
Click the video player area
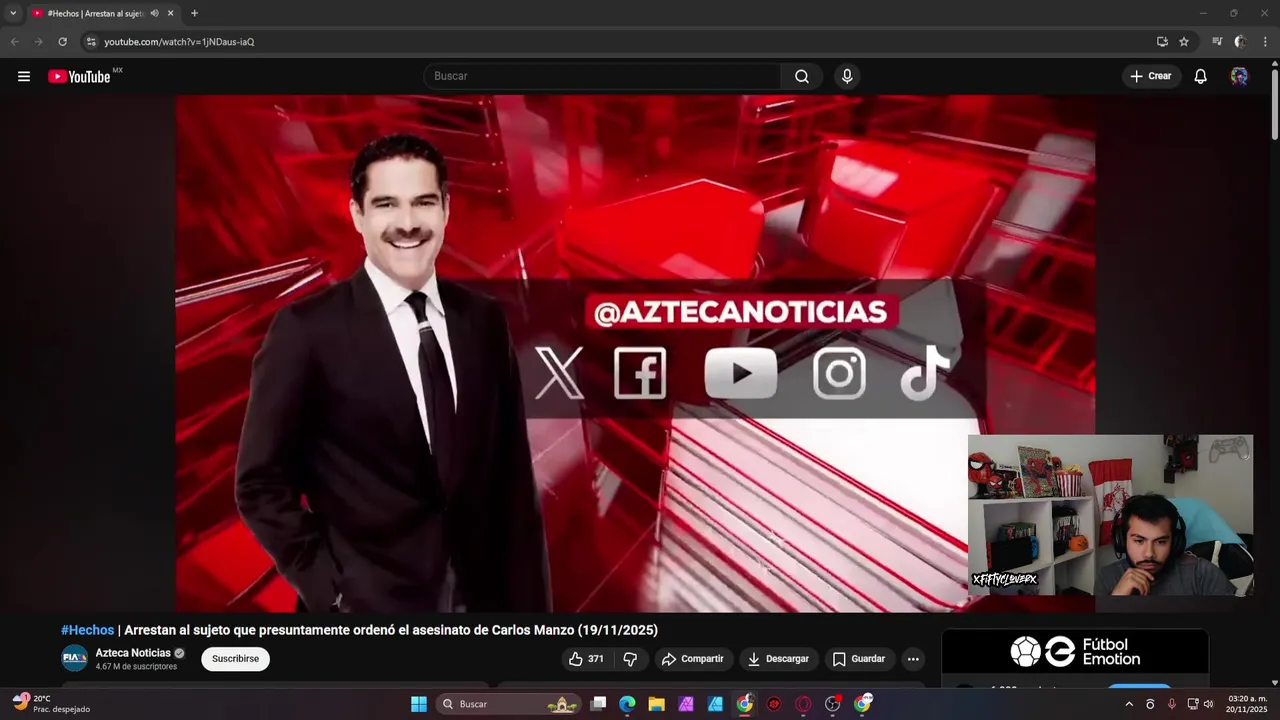(635, 353)
